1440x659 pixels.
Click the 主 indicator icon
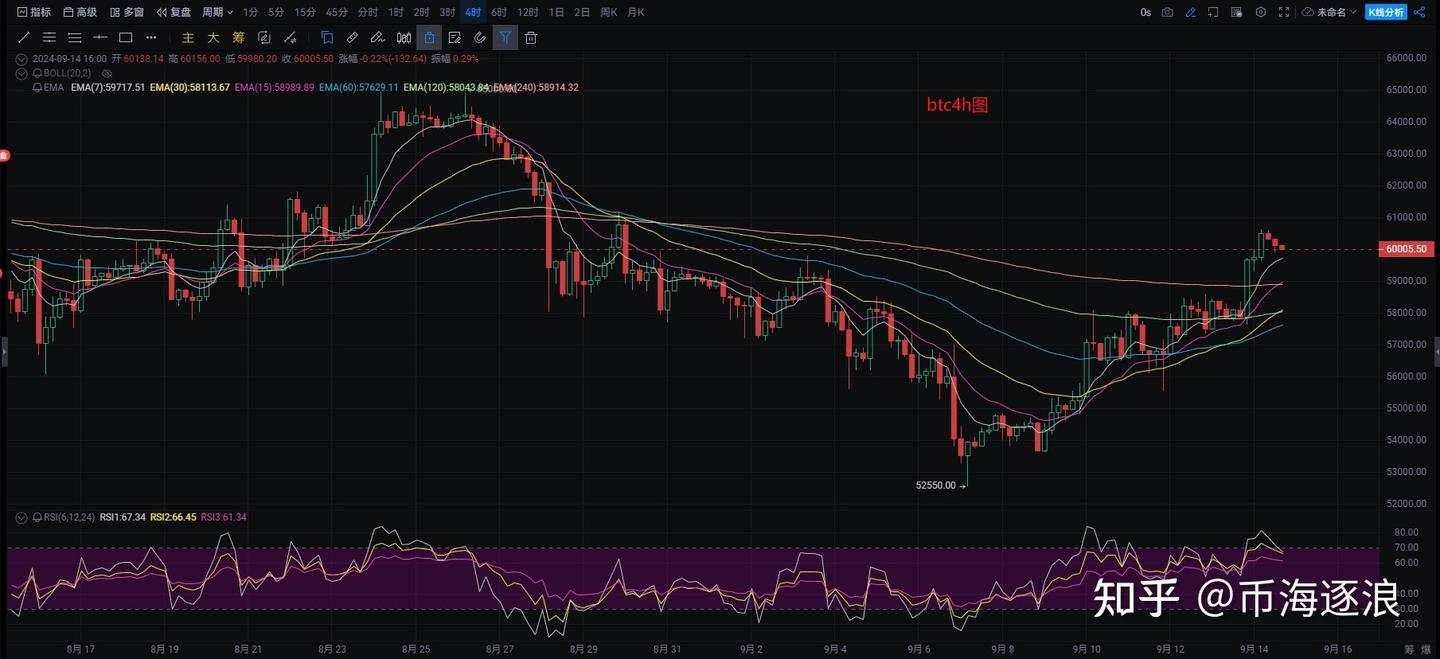(x=188, y=38)
